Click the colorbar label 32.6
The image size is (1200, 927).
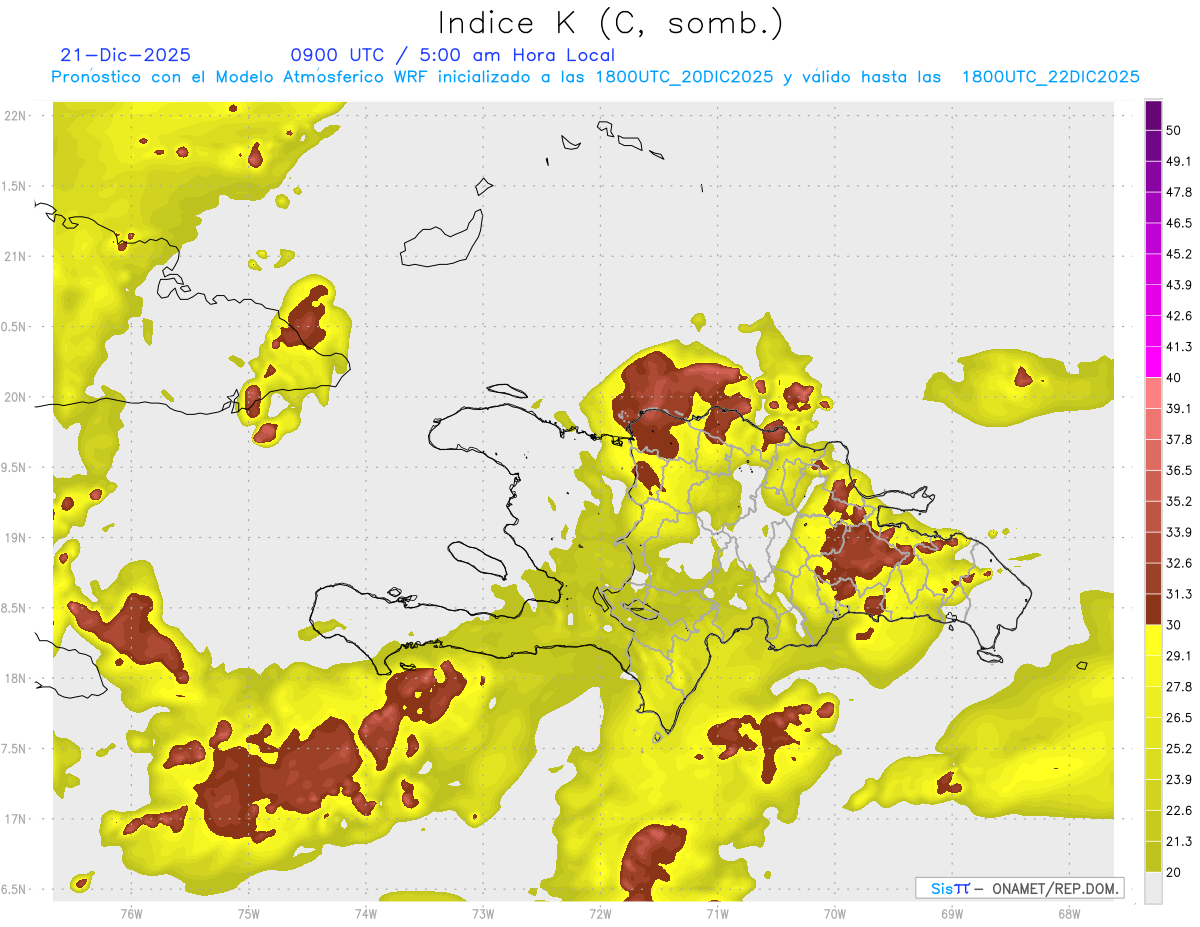tap(1179, 563)
